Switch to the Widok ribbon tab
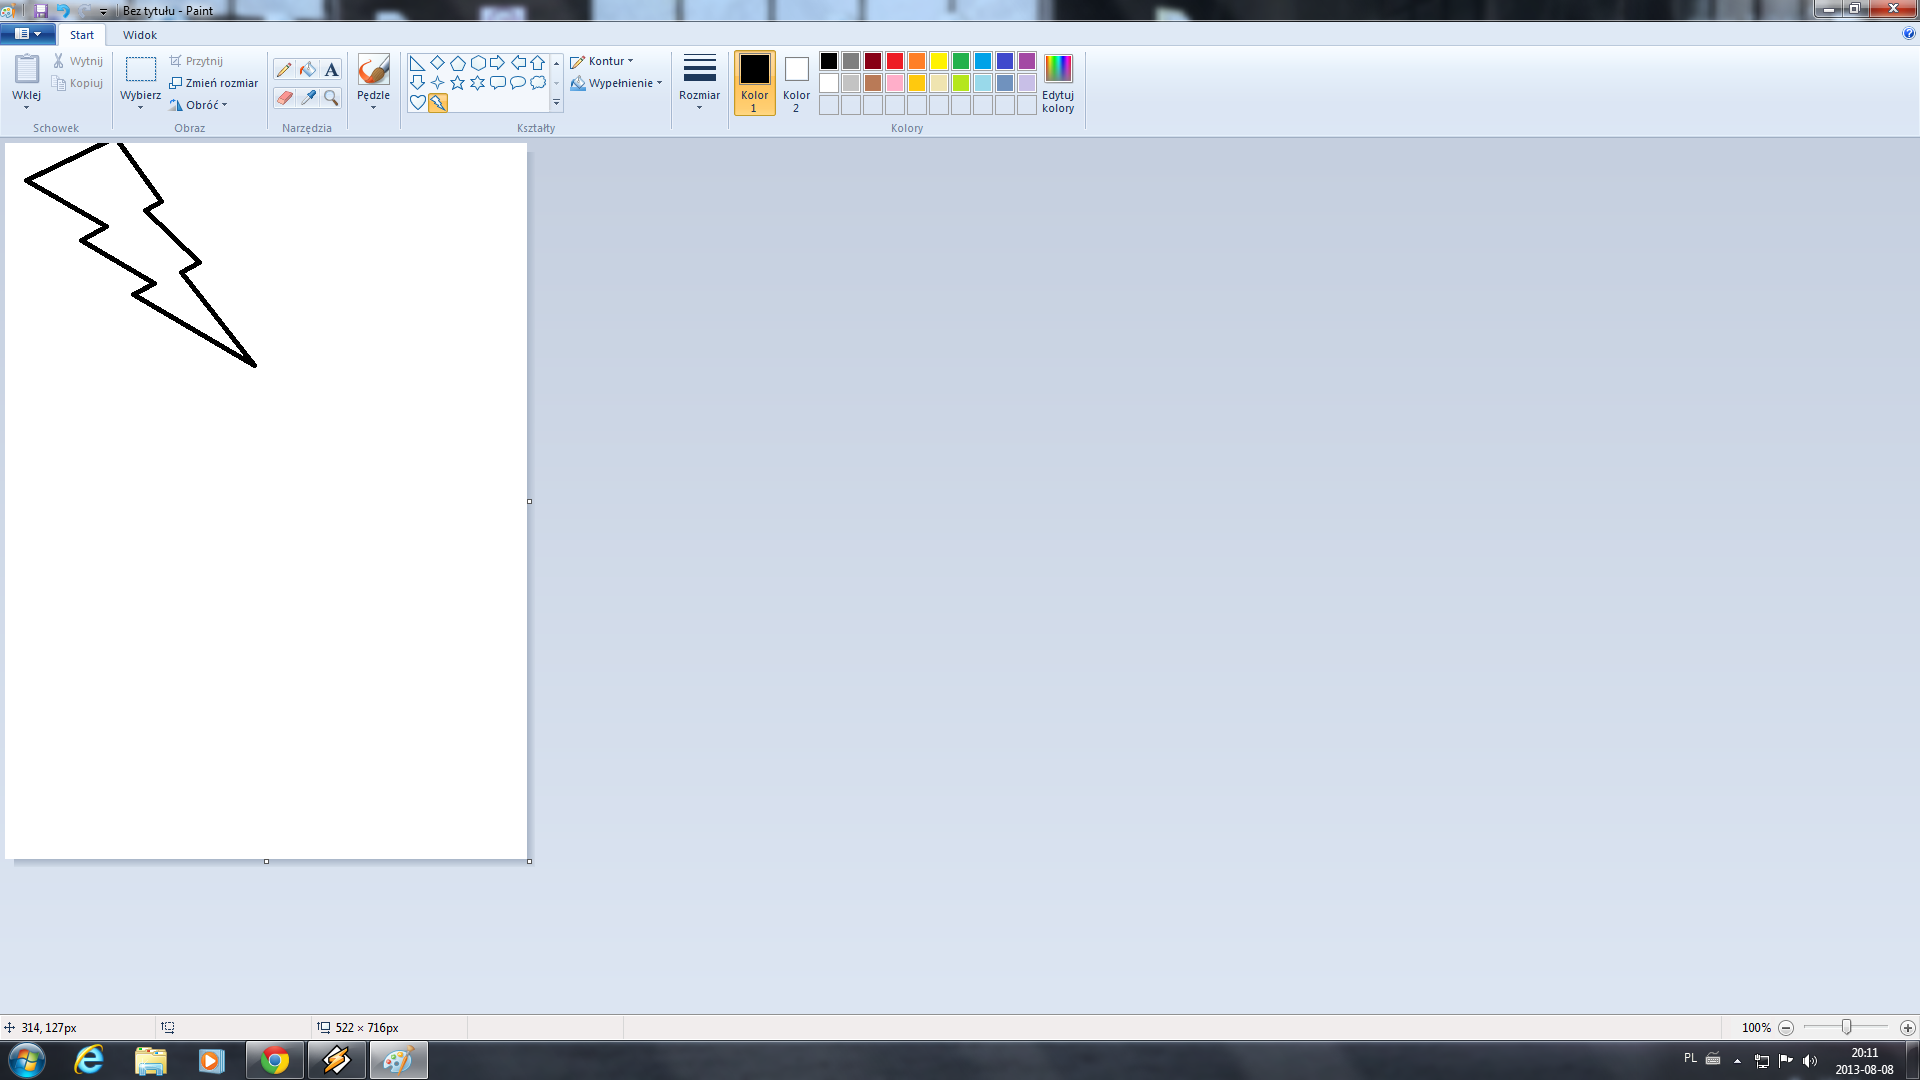Screen dimensions: 1920x1080 [140, 35]
